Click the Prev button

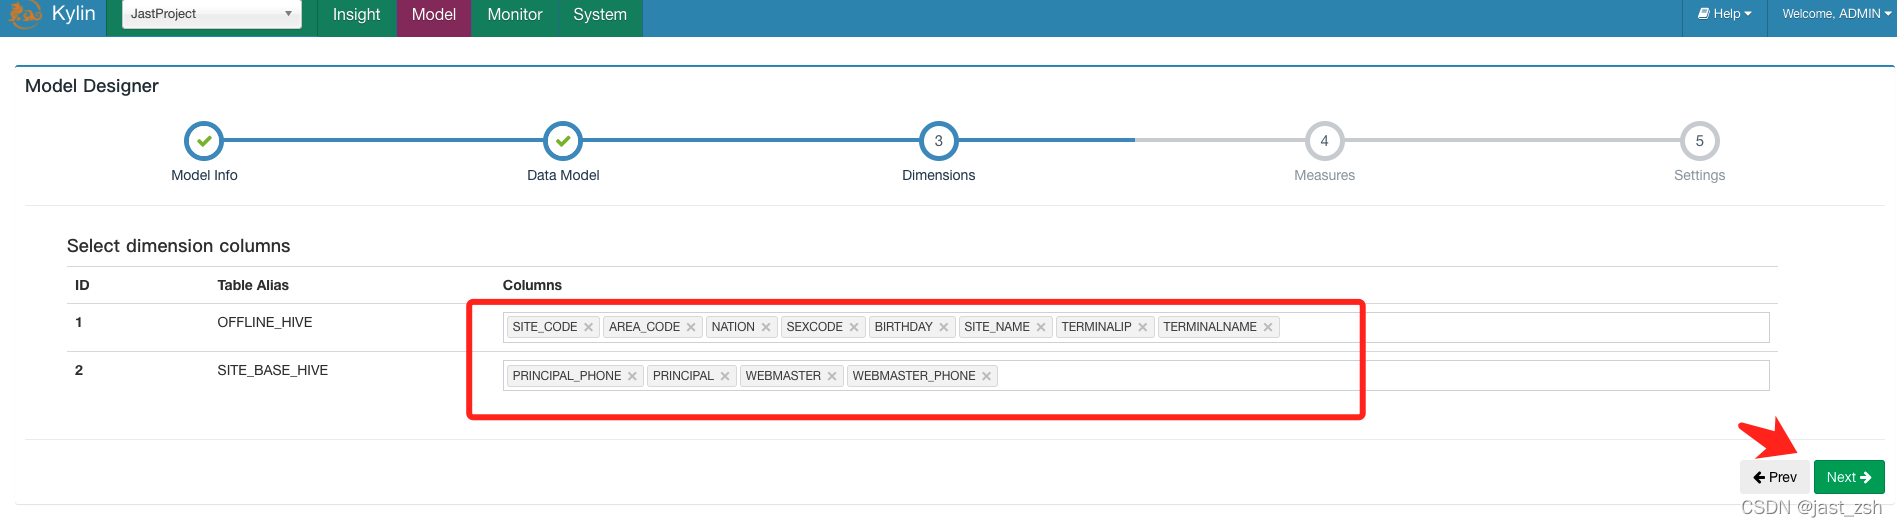click(x=1775, y=477)
